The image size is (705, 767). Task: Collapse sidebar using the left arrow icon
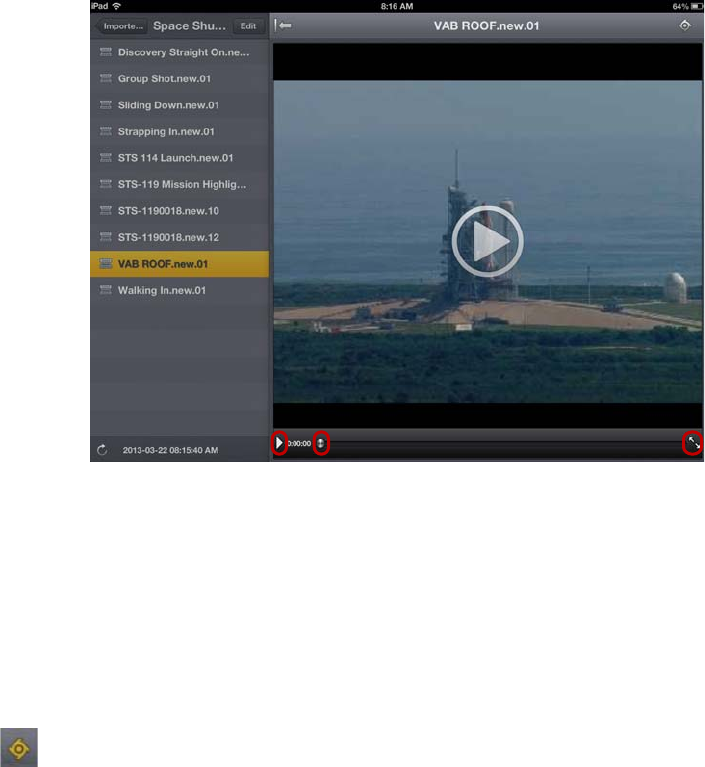[x=283, y=25]
